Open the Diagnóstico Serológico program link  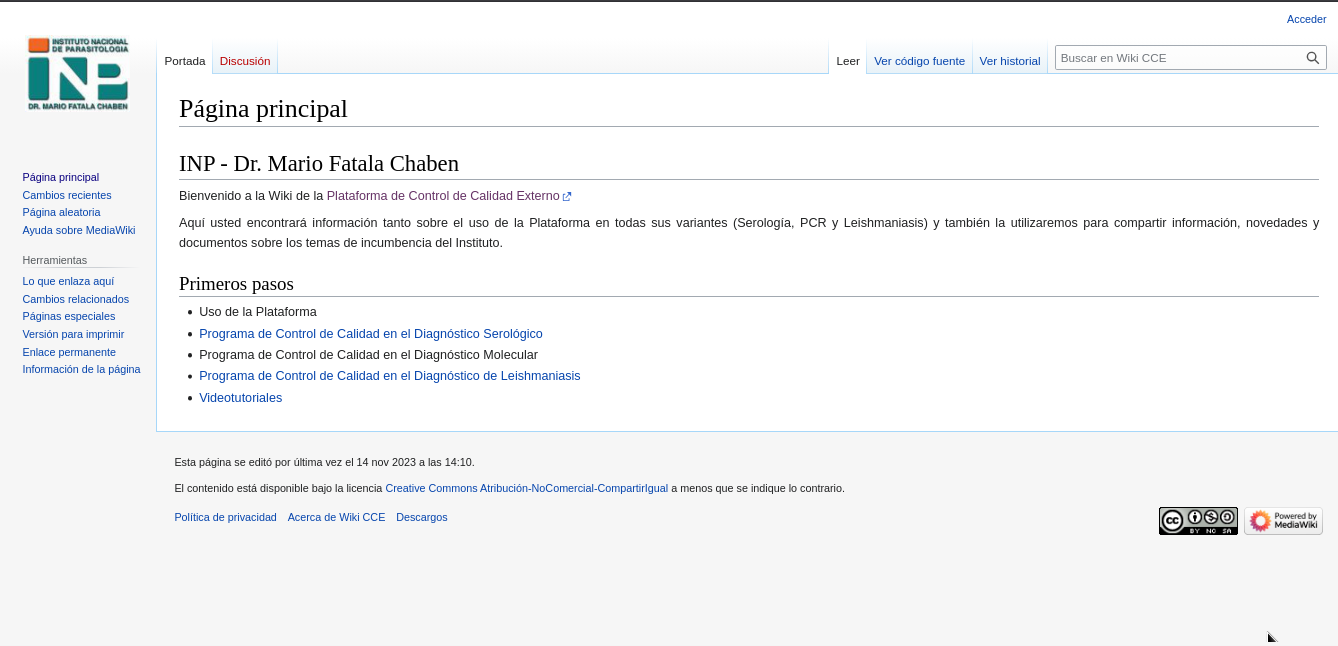click(x=370, y=334)
